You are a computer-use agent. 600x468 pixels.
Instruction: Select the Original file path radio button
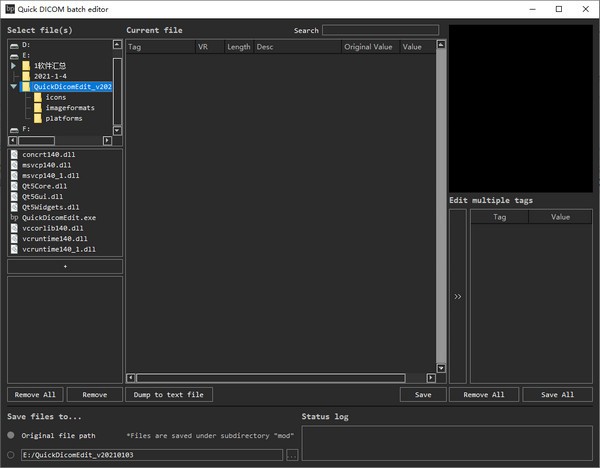click(11, 436)
